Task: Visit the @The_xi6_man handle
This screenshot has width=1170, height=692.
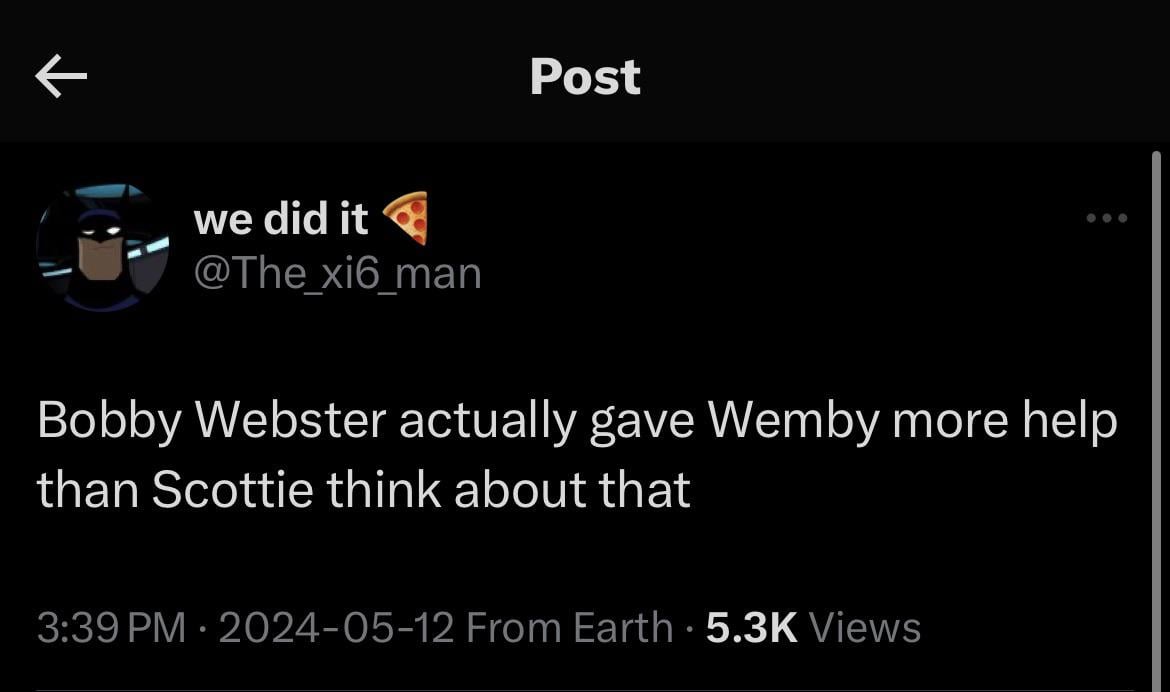Action: coord(337,272)
